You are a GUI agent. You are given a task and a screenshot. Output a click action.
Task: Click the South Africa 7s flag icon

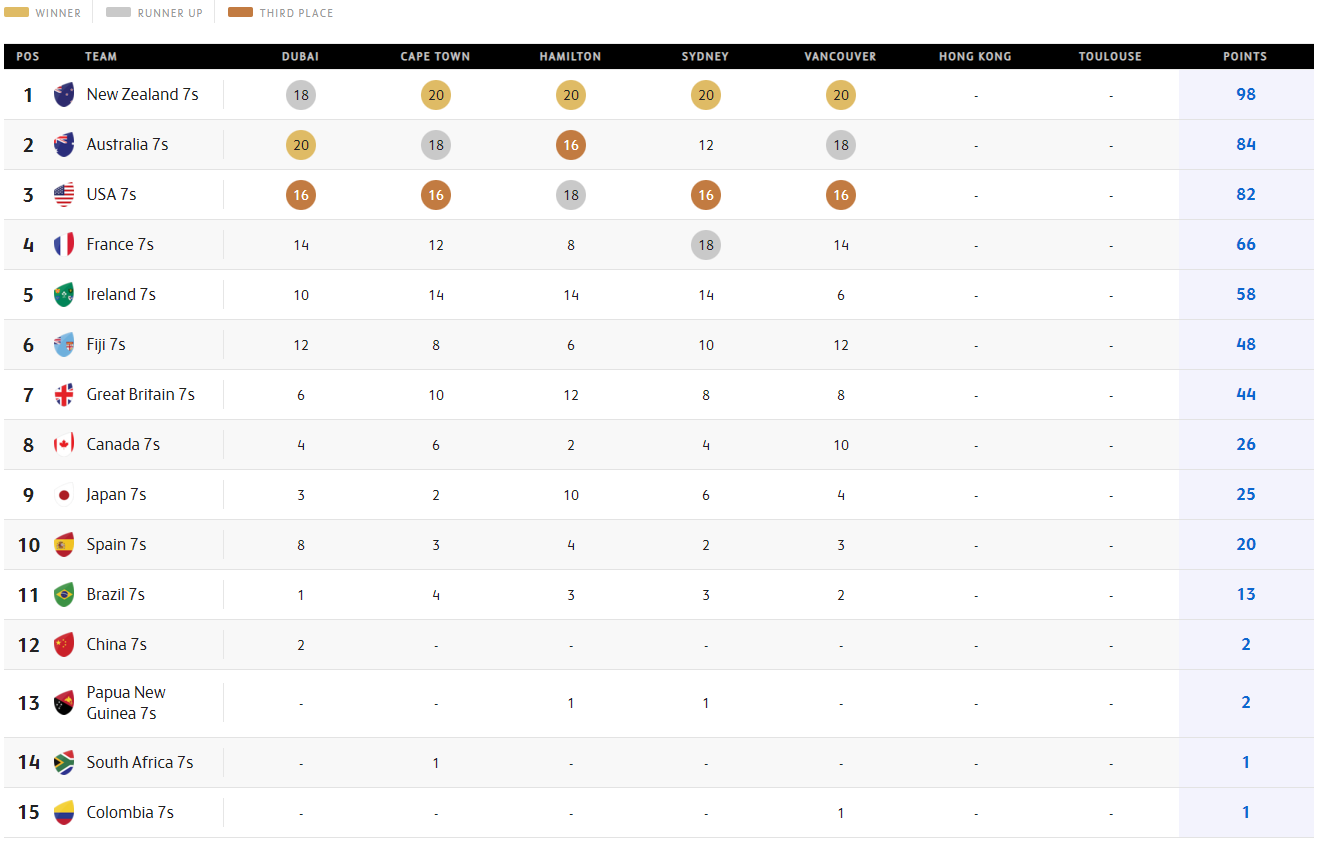pyautogui.click(x=64, y=763)
